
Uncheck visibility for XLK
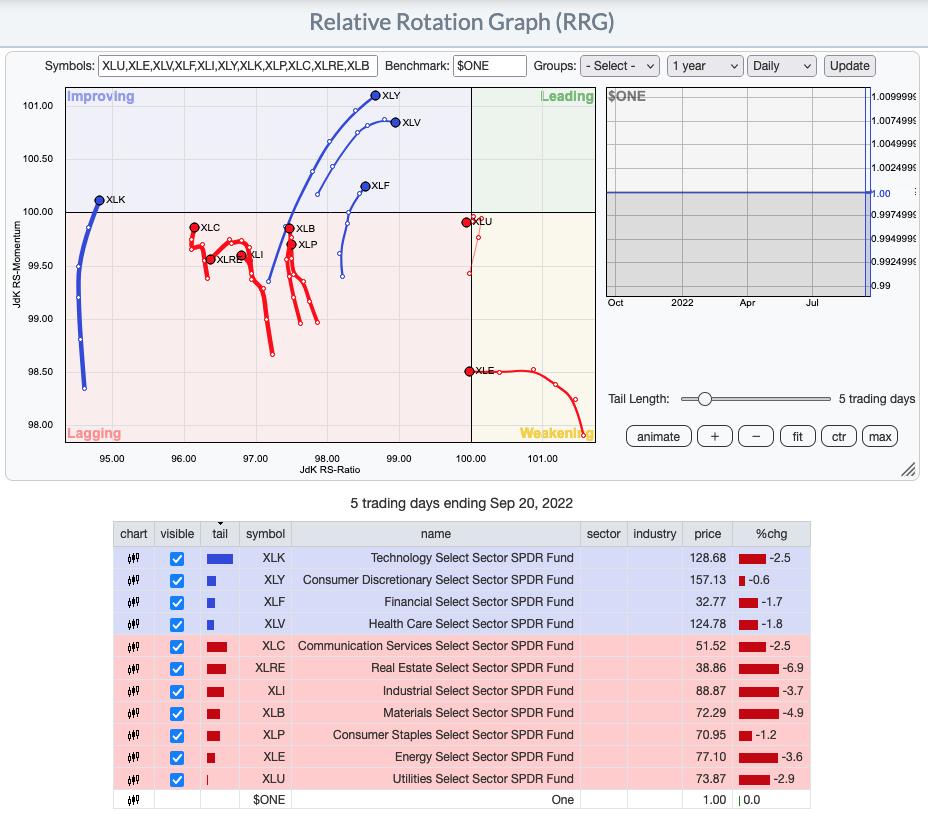tap(177, 558)
